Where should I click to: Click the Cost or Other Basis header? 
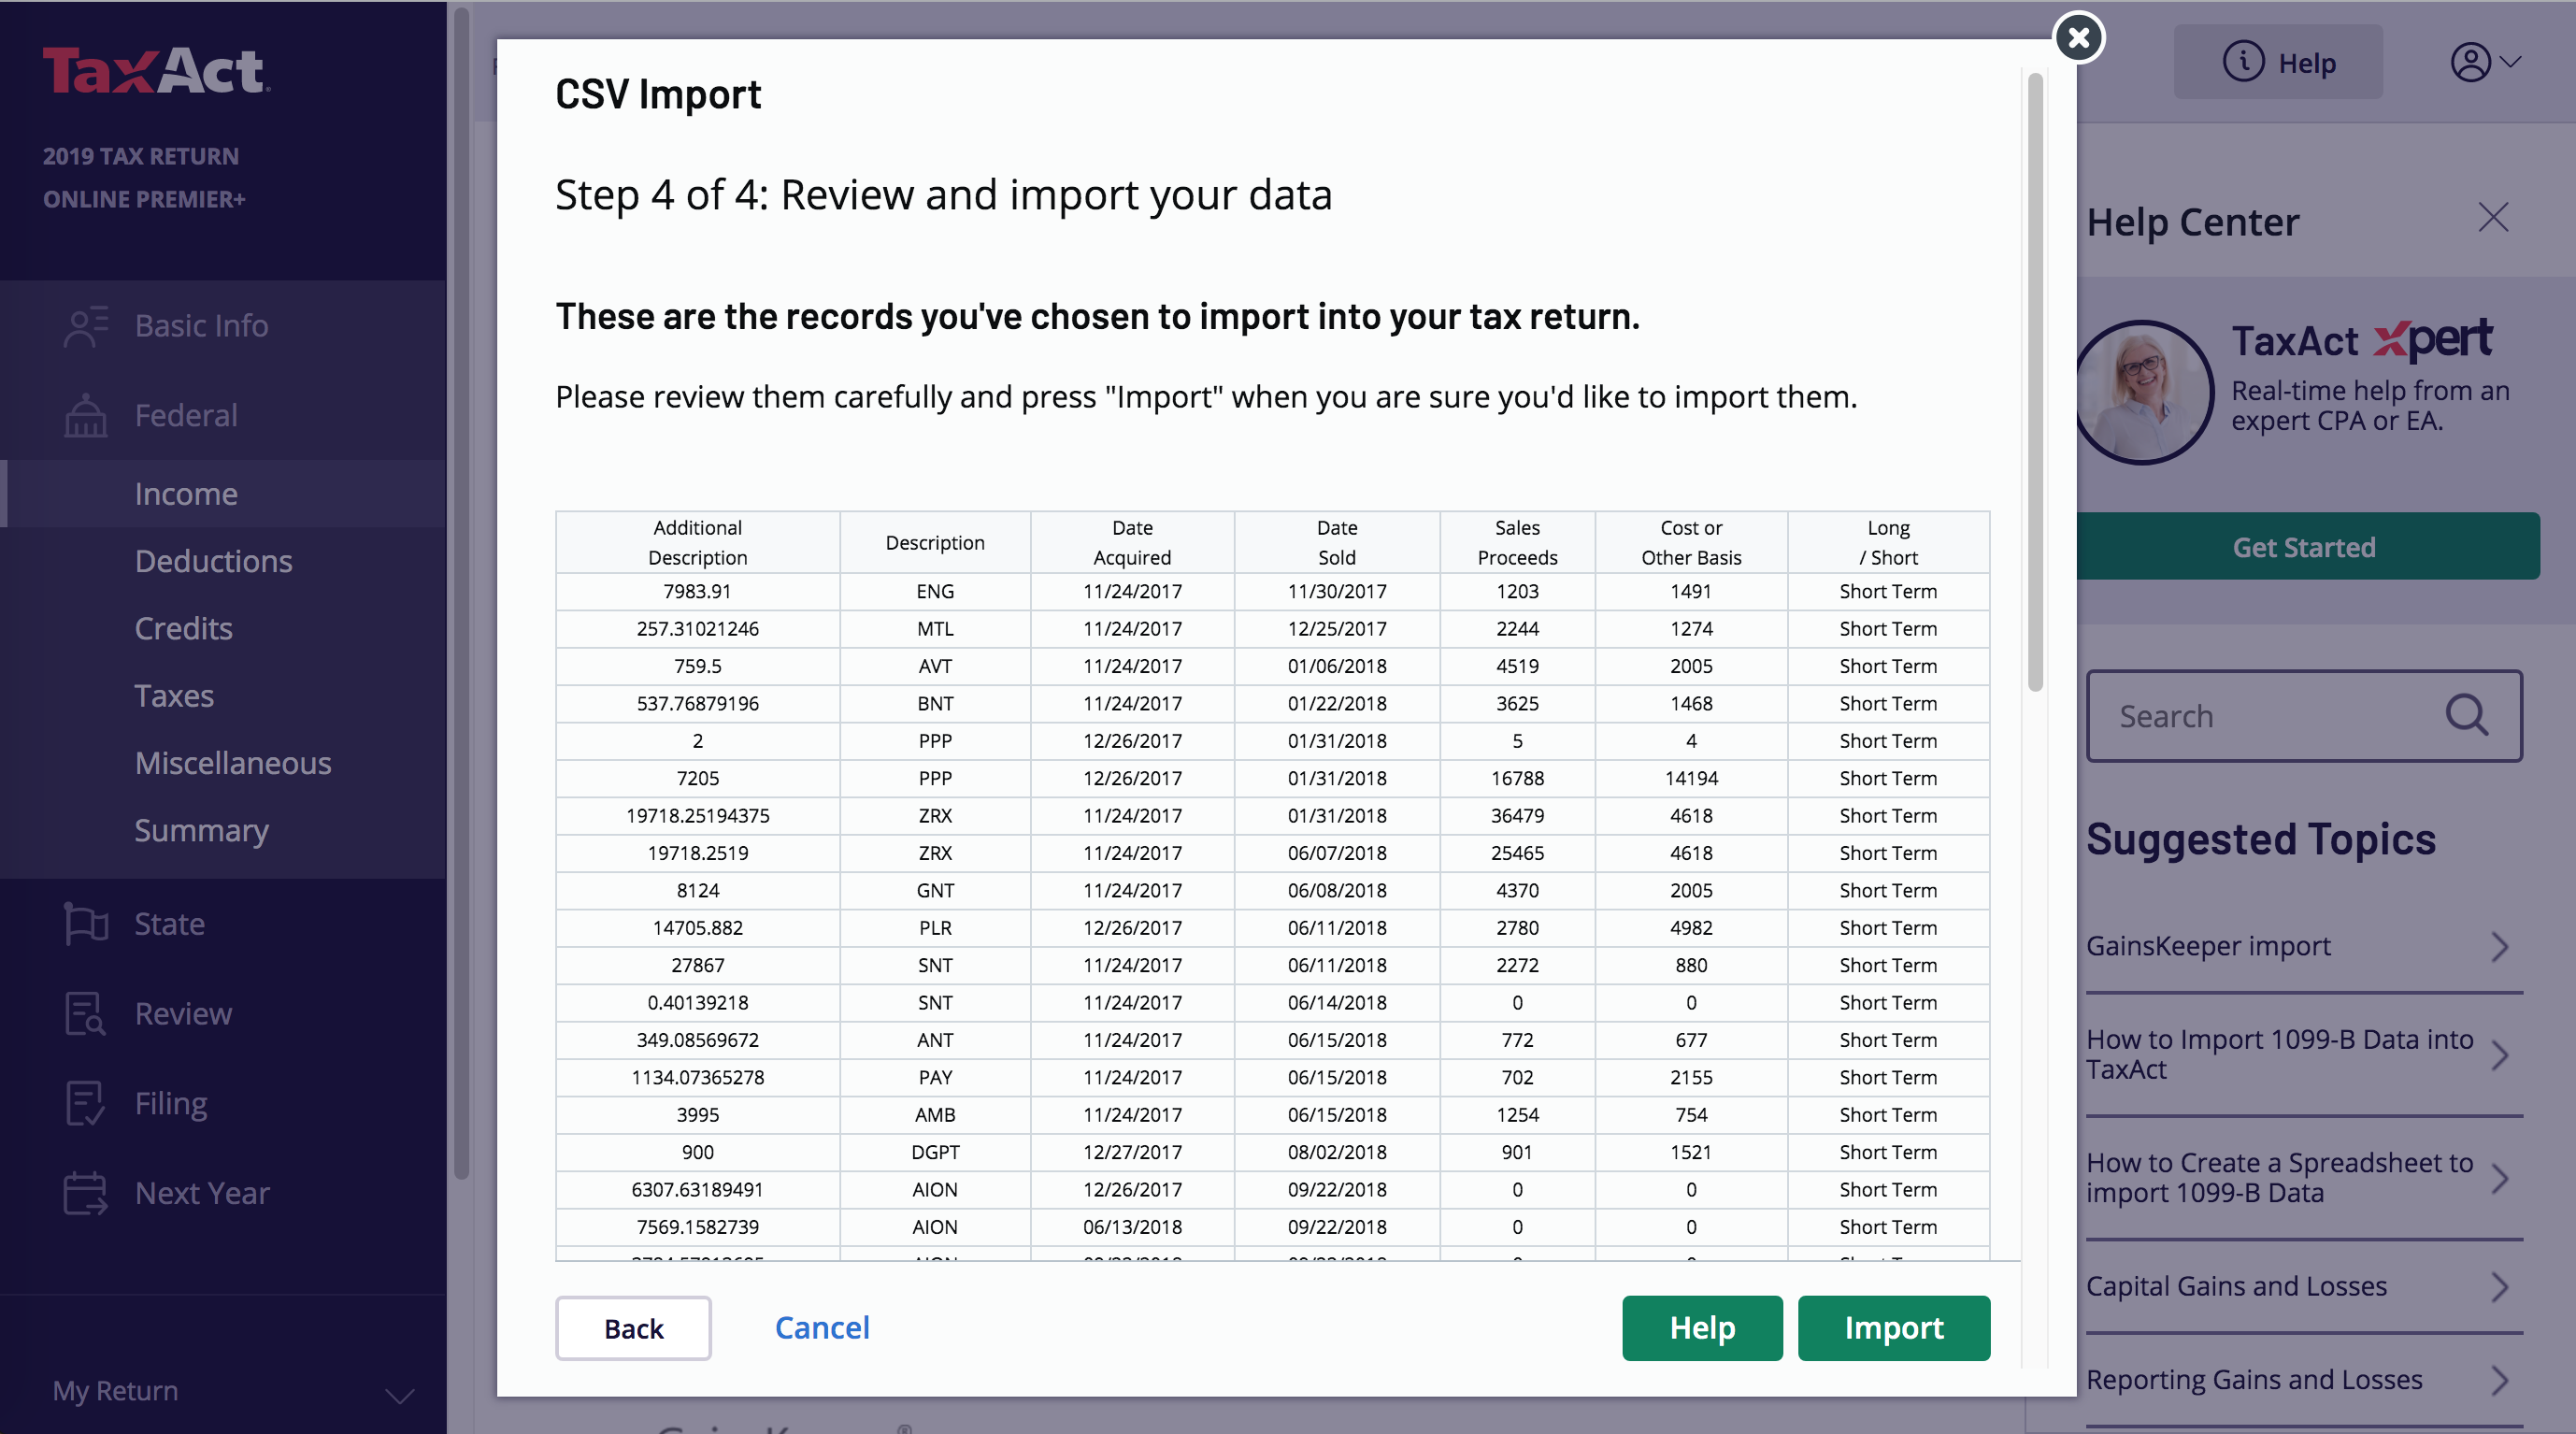[1691, 542]
